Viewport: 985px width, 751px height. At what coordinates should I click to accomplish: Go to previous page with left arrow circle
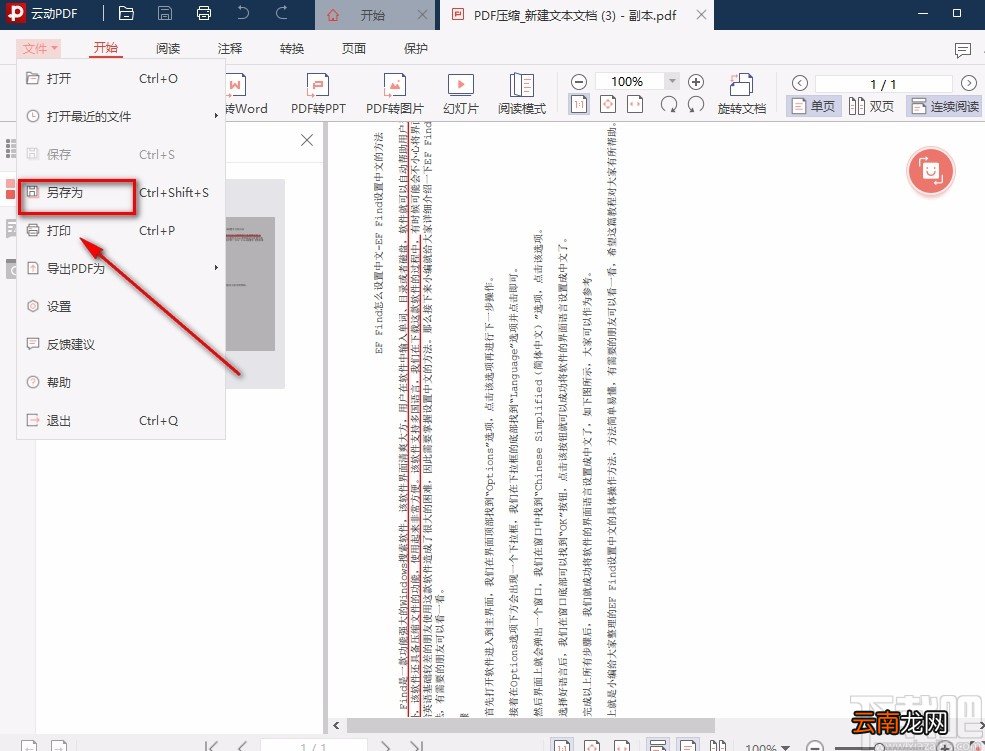[800, 83]
